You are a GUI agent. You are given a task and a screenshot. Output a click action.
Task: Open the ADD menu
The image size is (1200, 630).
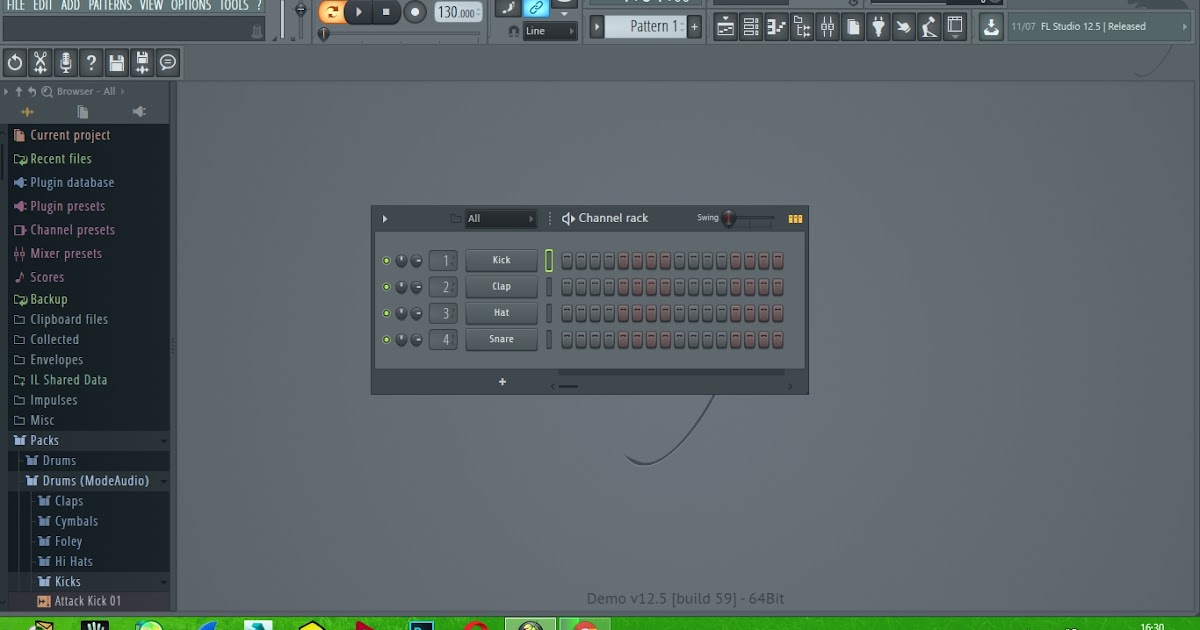70,6
